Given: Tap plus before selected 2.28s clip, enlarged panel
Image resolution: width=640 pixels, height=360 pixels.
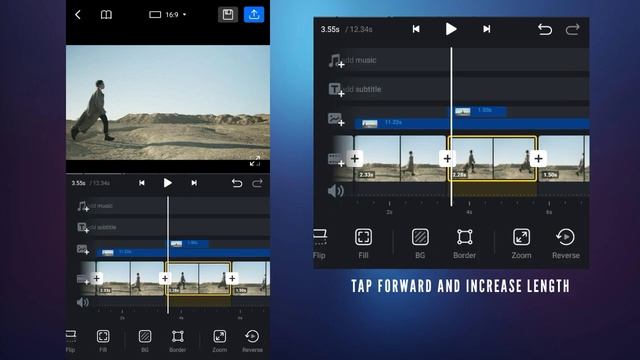Looking at the screenshot, I should pyautogui.click(x=447, y=158).
